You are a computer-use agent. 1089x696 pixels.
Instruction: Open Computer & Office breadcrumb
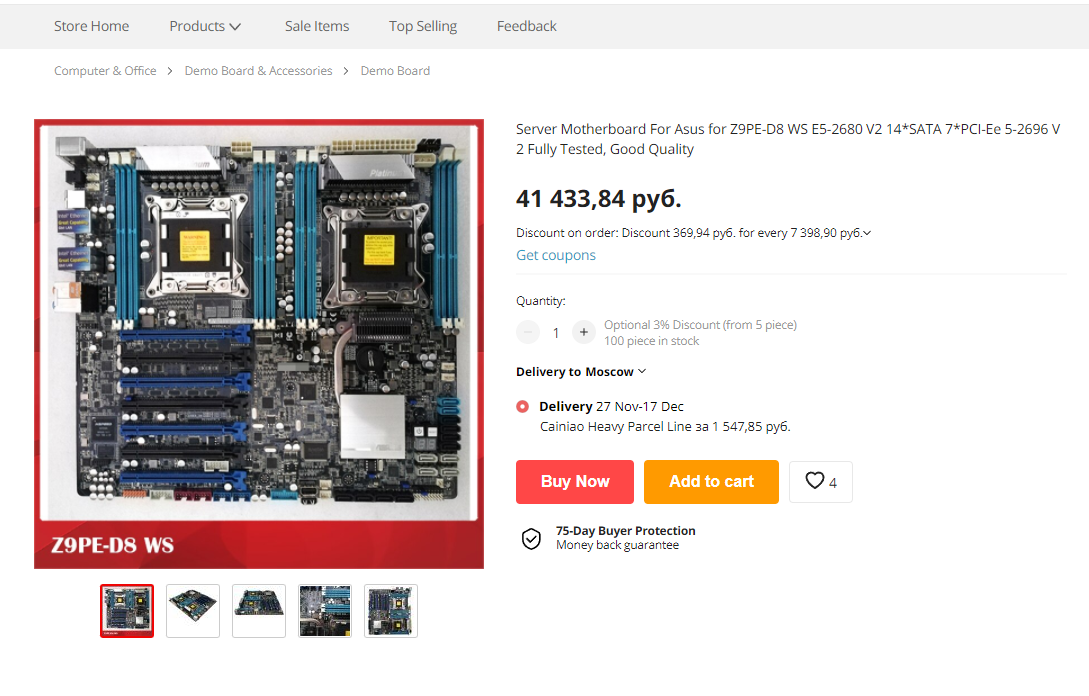point(105,71)
